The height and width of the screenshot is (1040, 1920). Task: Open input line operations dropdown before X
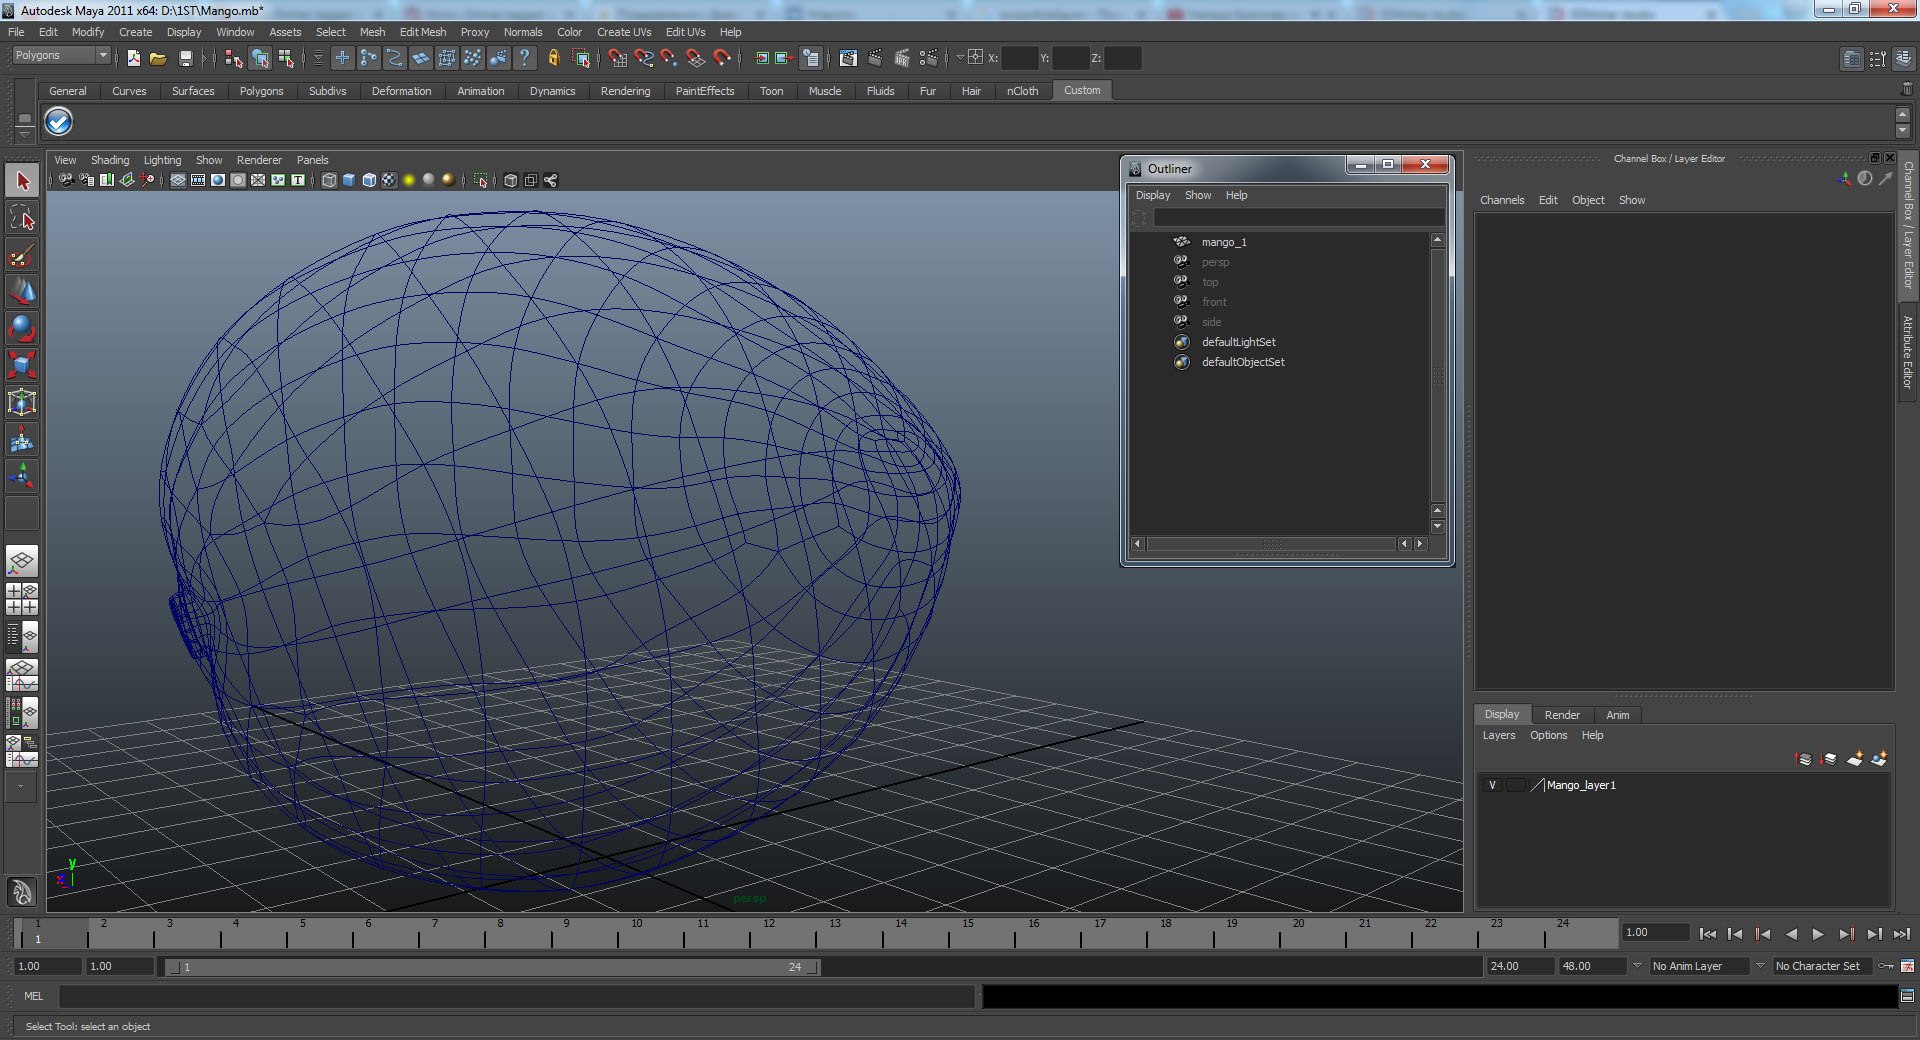(960, 58)
